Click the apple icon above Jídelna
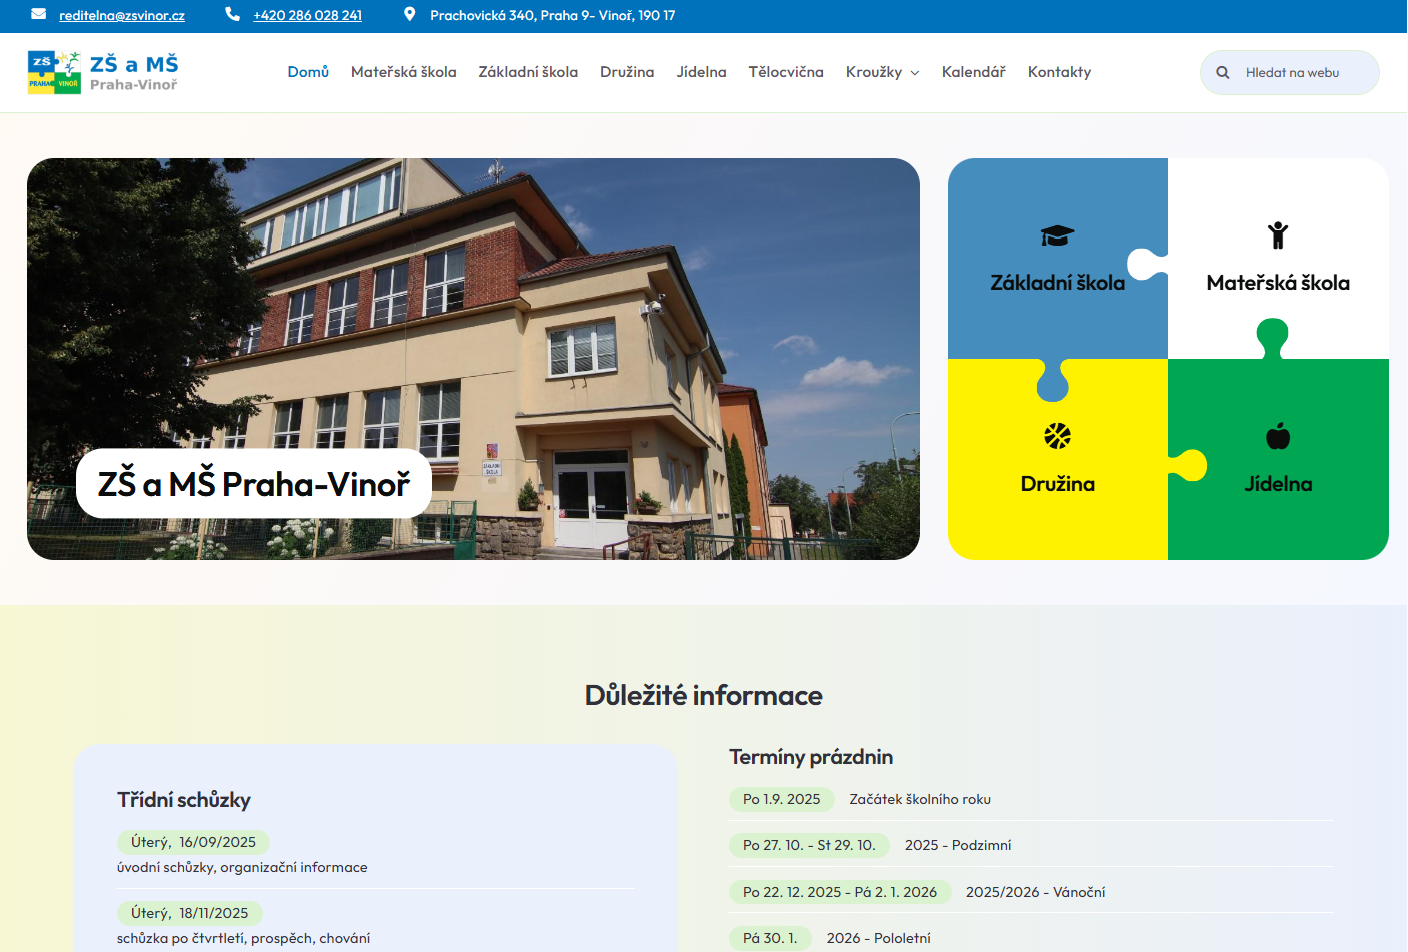The height and width of the screenshot is (952, 1408). 1277,436
